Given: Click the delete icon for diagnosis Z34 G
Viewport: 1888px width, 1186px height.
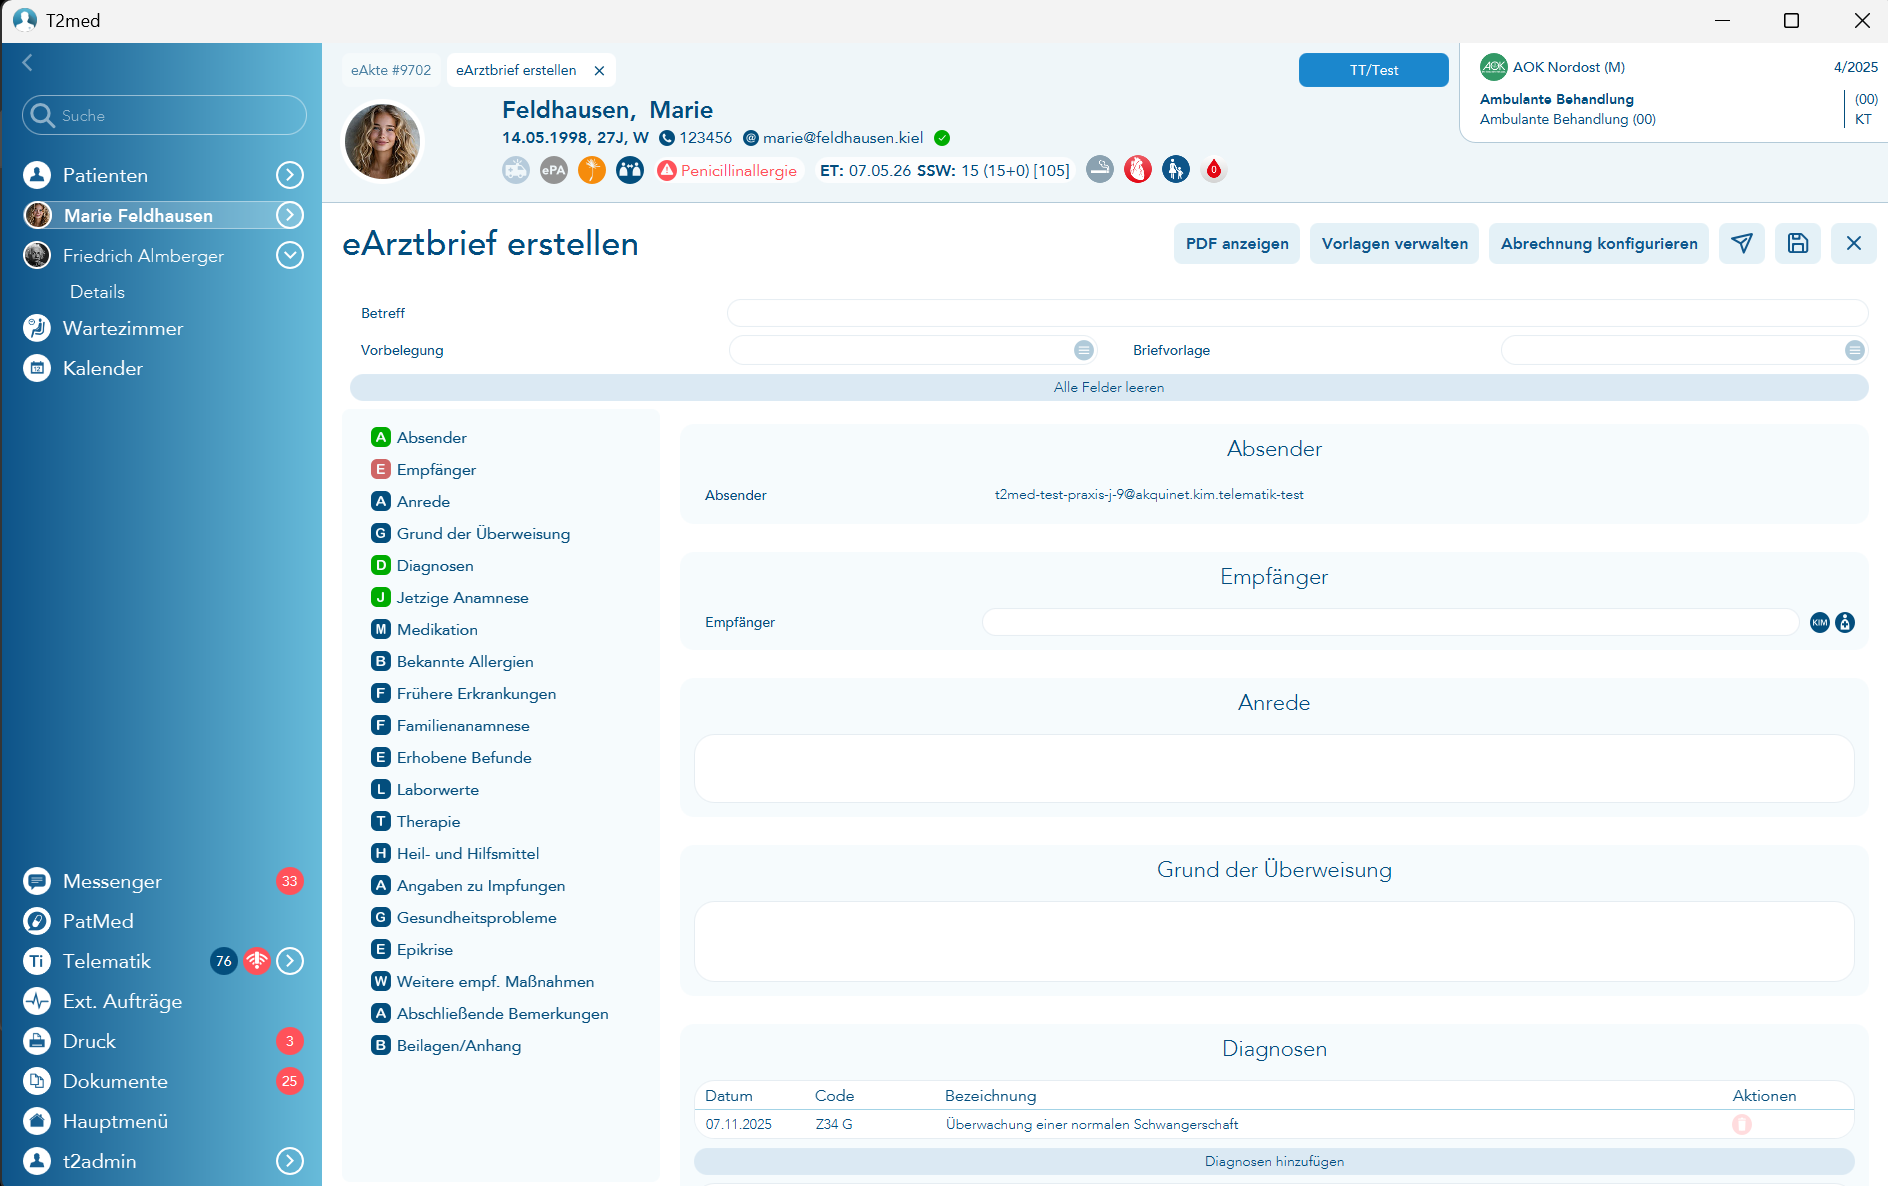Looking at the screenshot, I should pyautogui.click(x=1741, y=1125).
